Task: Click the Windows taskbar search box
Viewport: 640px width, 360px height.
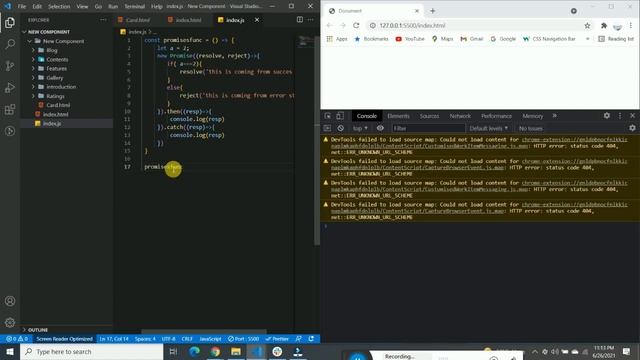Action: point(92,351)
